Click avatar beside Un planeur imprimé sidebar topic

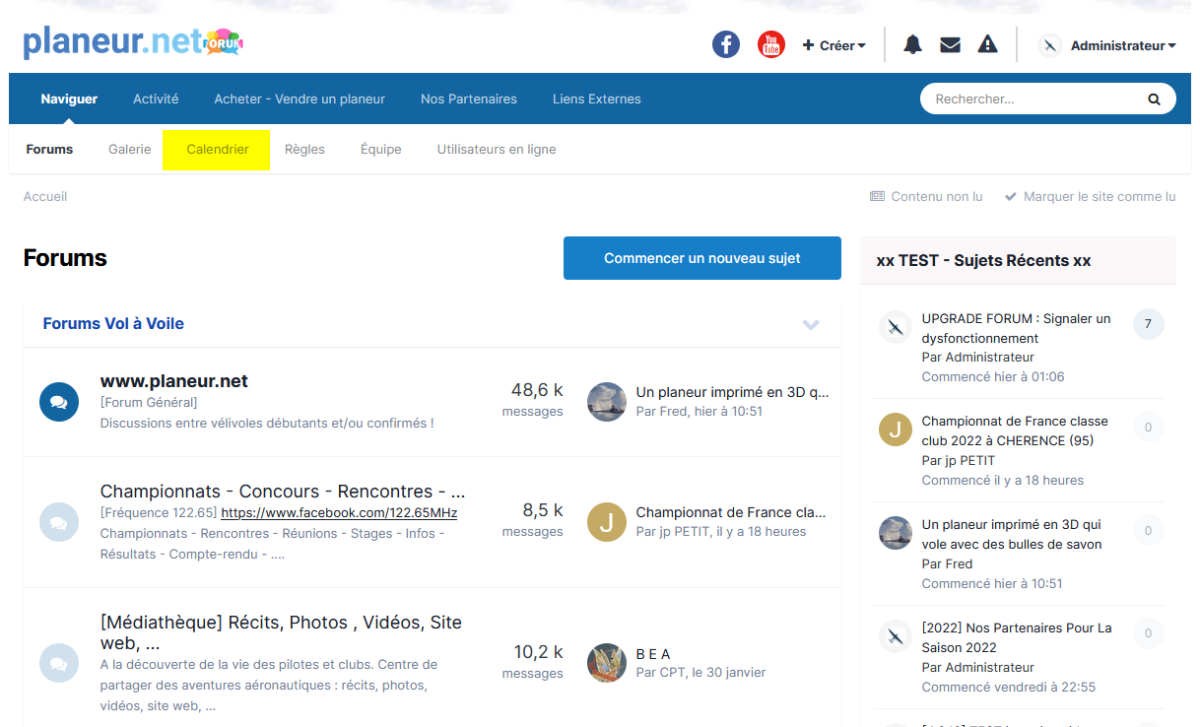pyautogui.click(x=895, y=532)
